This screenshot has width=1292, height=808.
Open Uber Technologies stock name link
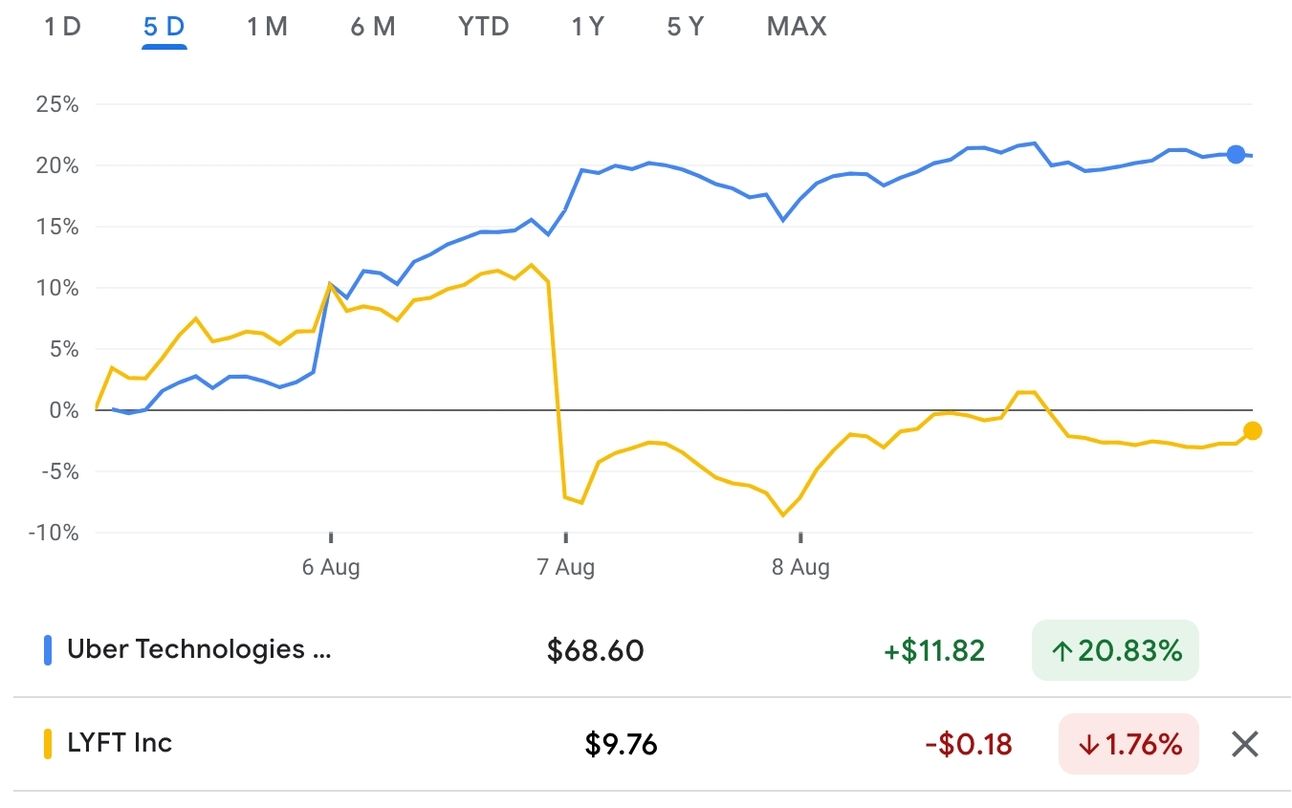click(198, 650)
